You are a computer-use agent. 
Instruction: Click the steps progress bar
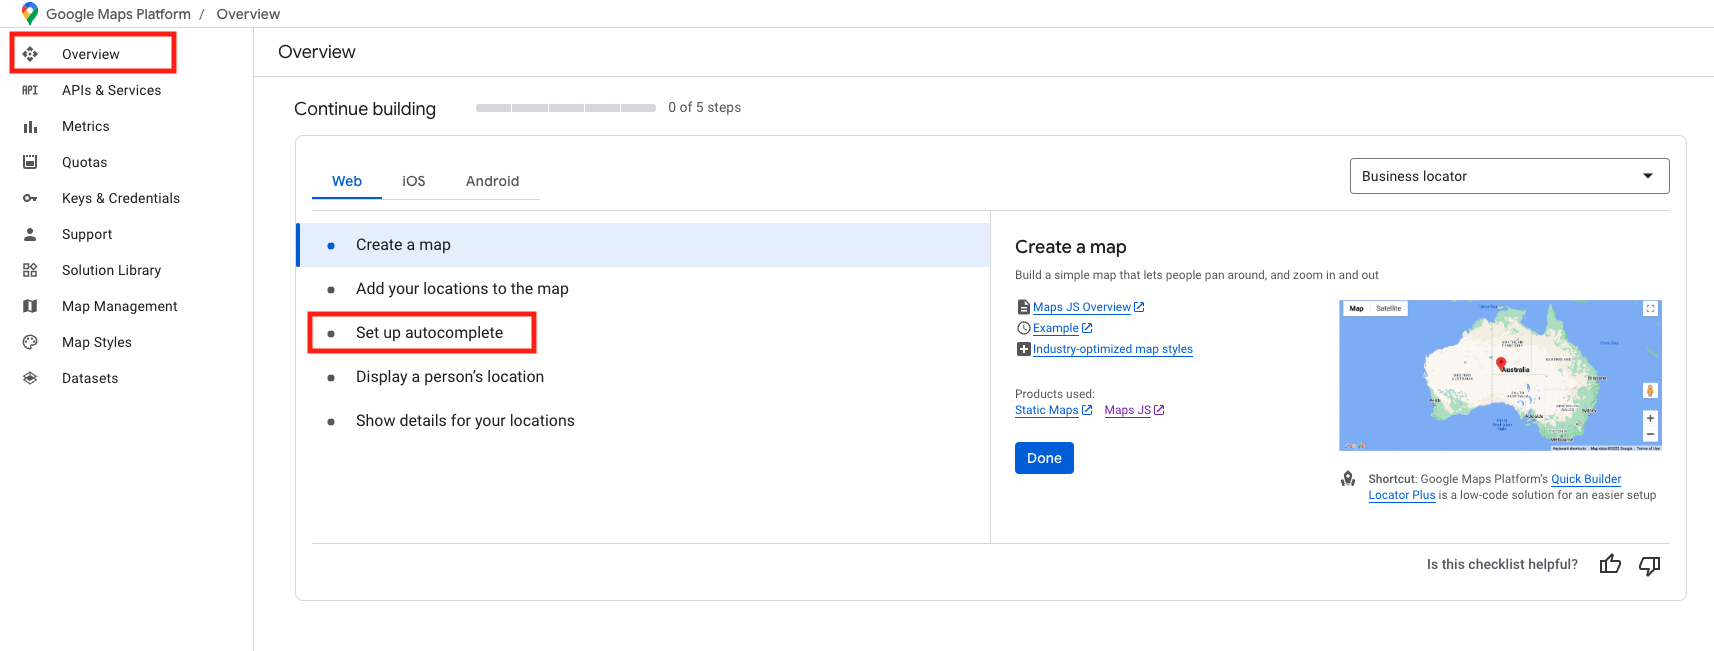(x=565, y=108)
